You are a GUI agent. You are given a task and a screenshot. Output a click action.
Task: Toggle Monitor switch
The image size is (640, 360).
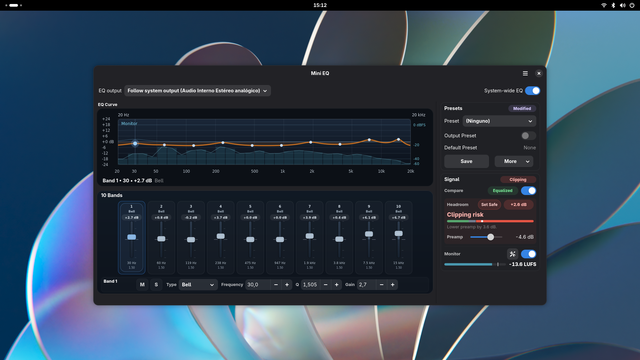point(528,254)
